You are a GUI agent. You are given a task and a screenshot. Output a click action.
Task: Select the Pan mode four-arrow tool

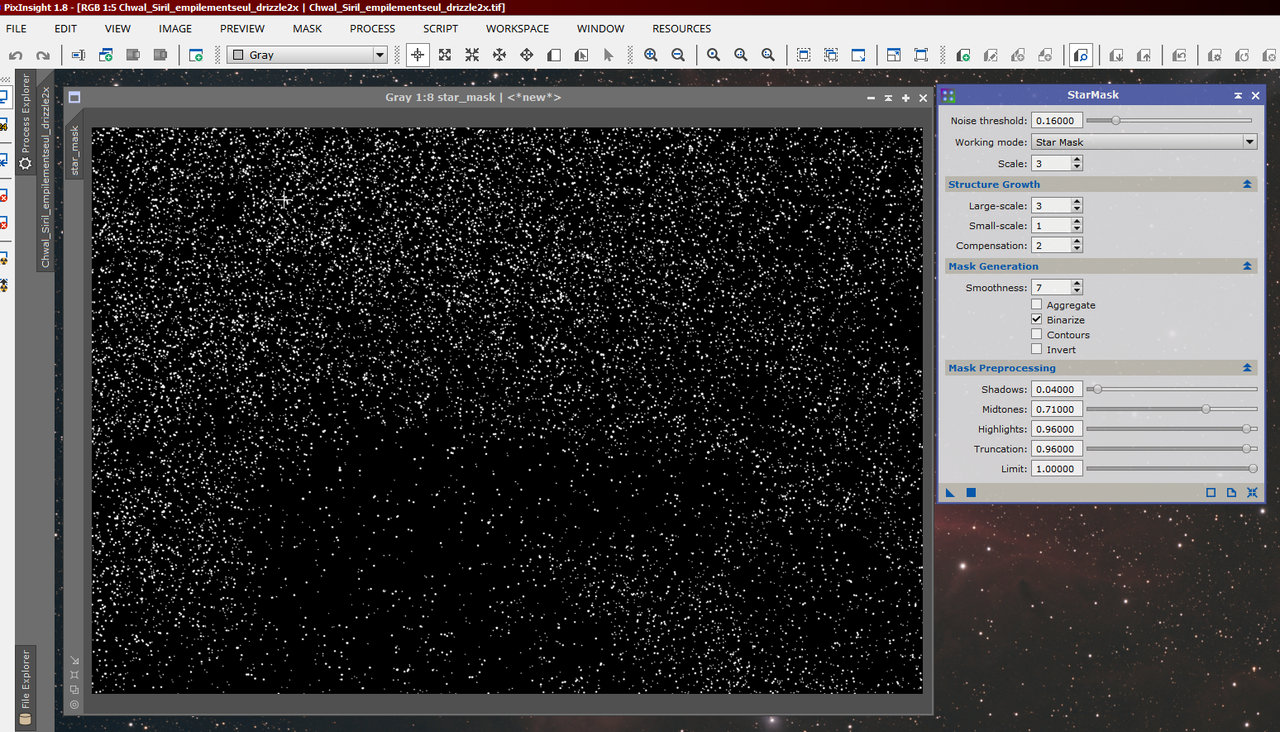[x=526, y=55]
